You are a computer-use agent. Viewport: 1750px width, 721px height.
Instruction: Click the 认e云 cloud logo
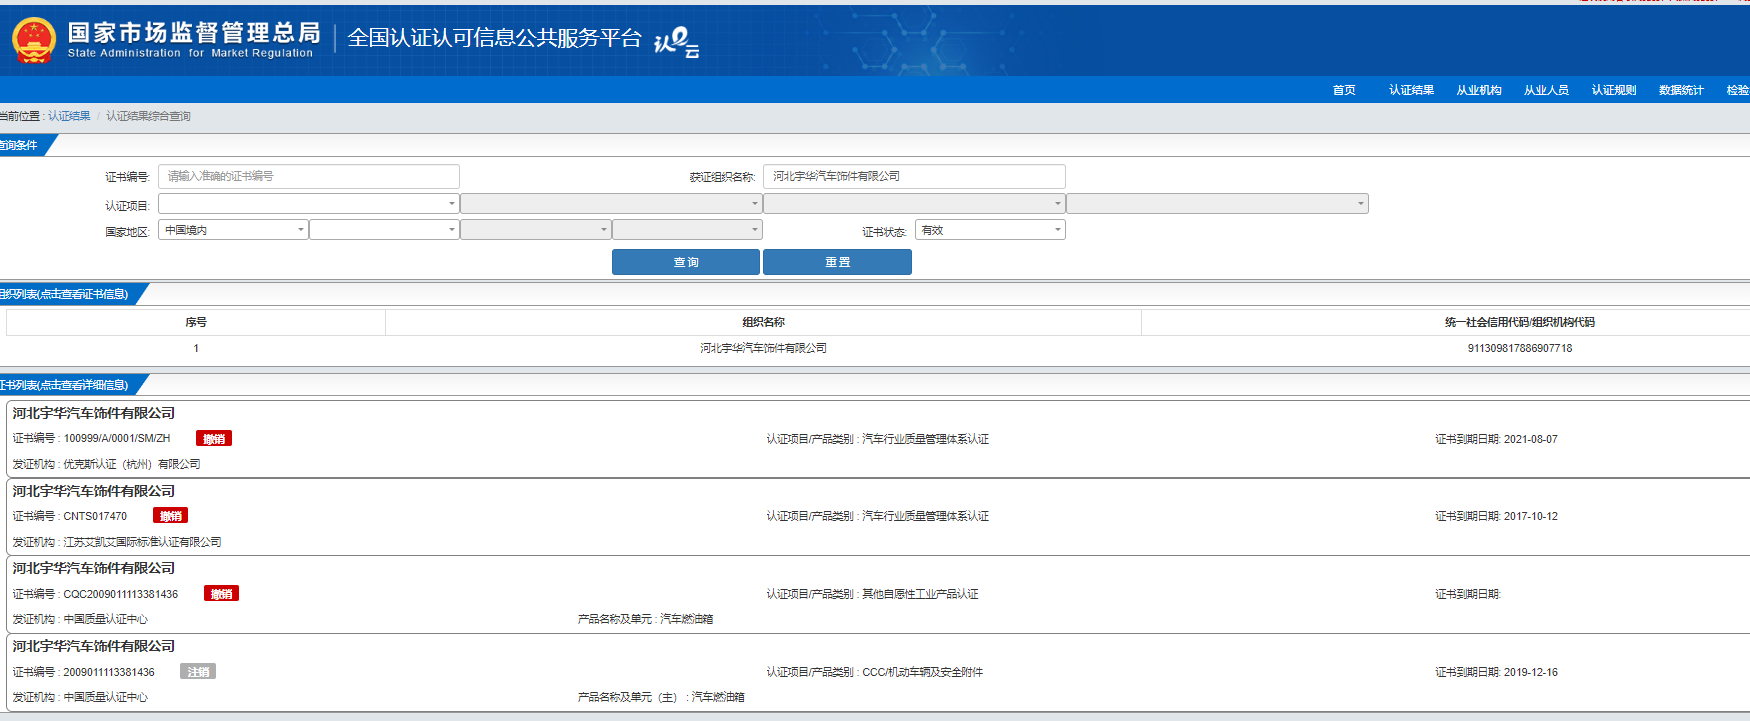click(x=676, y=42)
